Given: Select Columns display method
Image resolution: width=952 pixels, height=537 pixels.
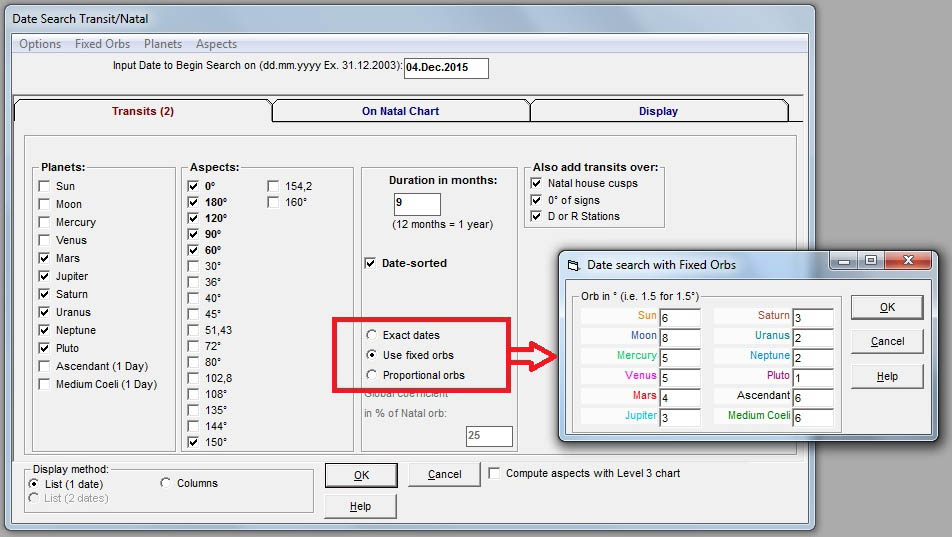Looking at the screenshot, I should pos(166,483).
